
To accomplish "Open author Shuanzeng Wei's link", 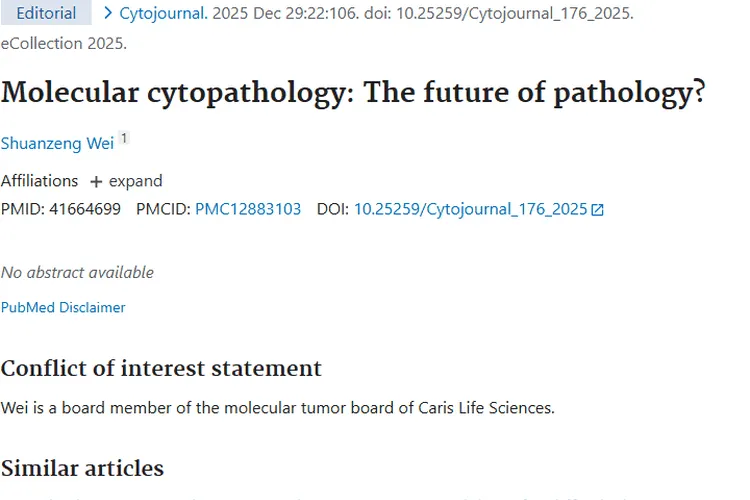I will (x=57, y=143).
